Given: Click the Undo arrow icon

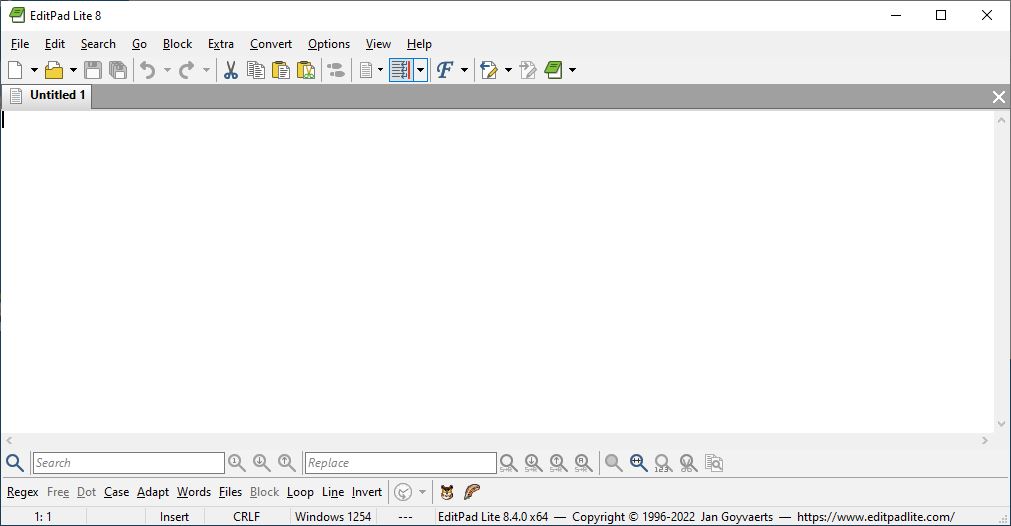Looking at the screenshot, I should point(148,70).
